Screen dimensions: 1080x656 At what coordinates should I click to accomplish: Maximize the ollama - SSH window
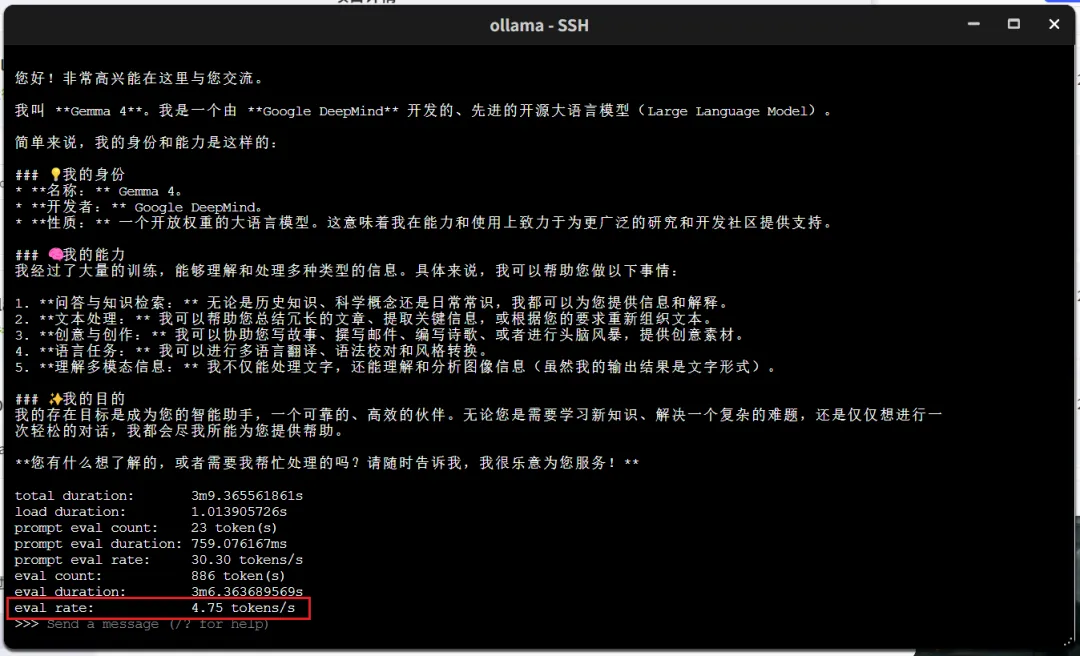1013,24
